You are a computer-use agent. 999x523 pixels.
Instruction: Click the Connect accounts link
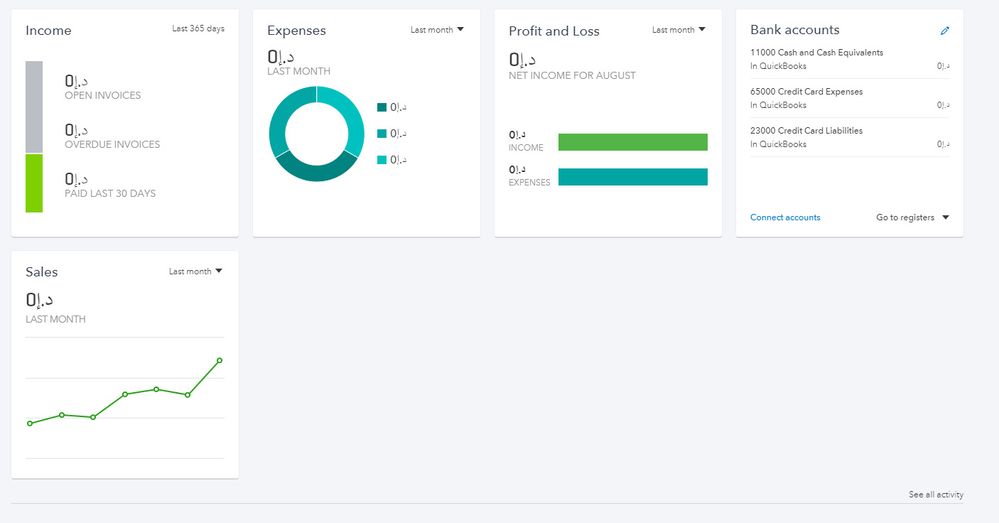pos(785,218)
